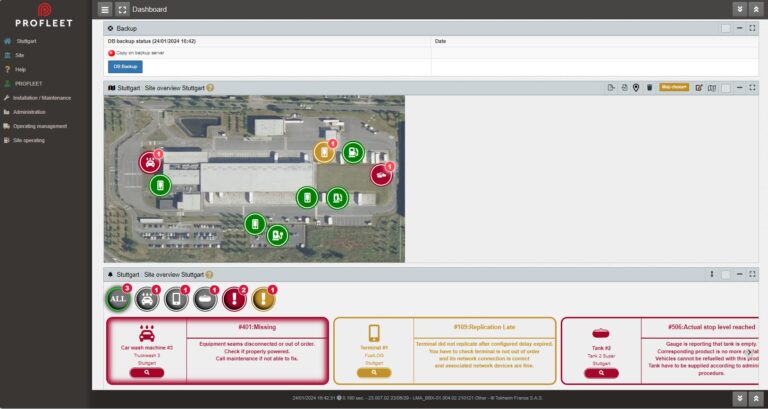Click #506:Actual stop level reached title
The height and width of the screenshot is (409, 768).
tap(712, 327)
